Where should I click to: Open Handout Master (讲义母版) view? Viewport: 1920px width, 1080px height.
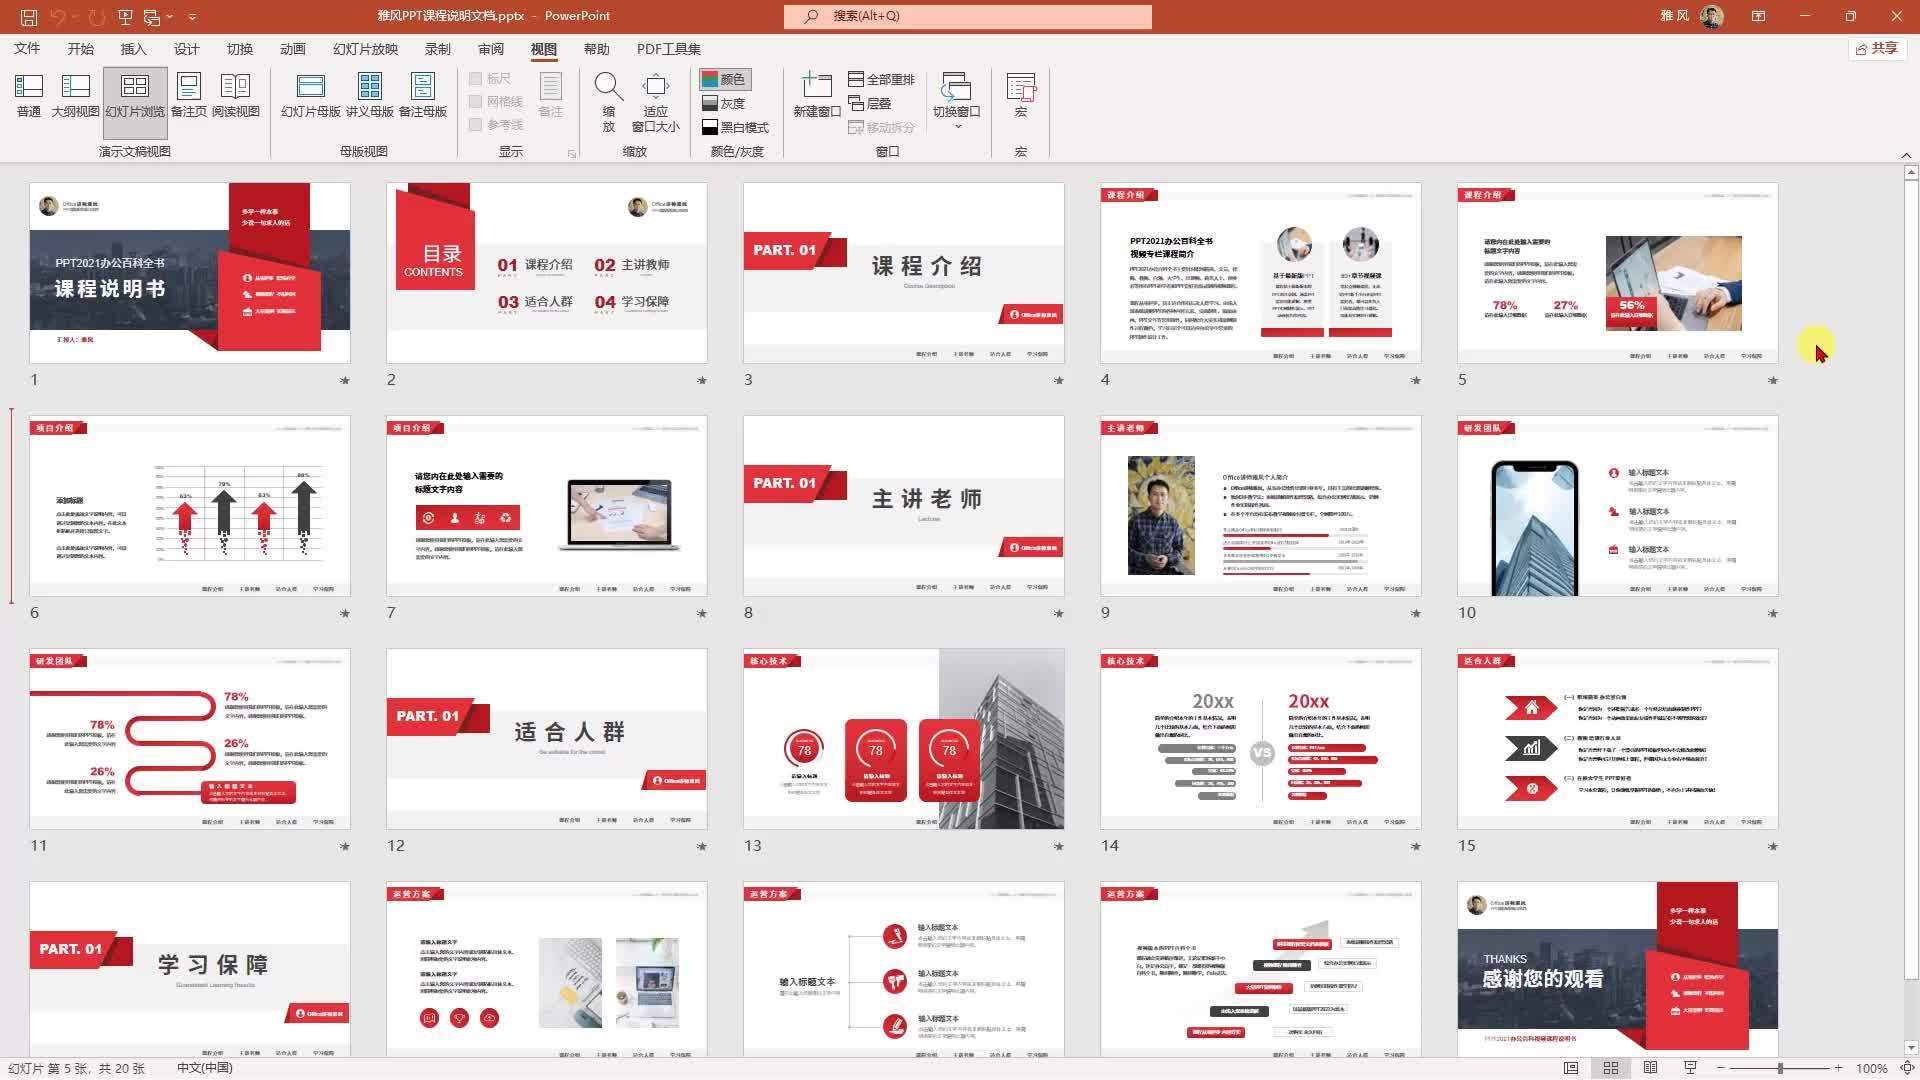pos(369,96)
